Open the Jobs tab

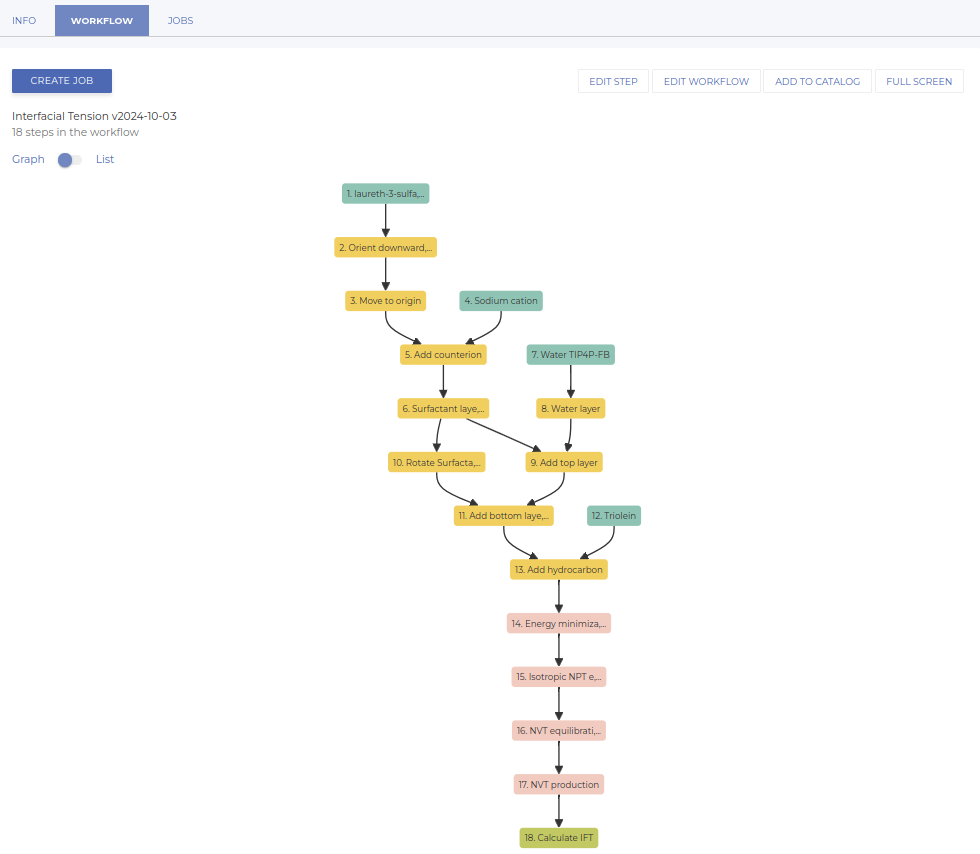tap(181, 20)
